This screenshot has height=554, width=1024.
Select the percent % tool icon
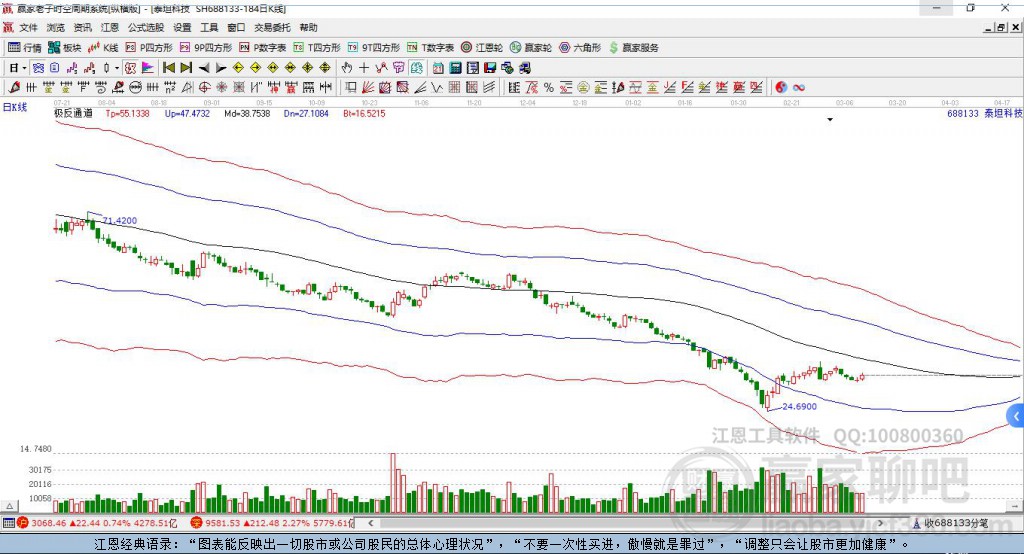pyautogui.click(x=549, y=88)
